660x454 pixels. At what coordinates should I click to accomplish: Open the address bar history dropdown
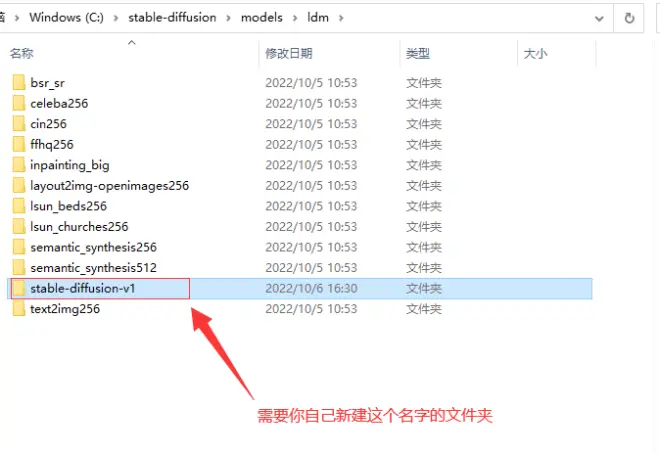point(599,19)
